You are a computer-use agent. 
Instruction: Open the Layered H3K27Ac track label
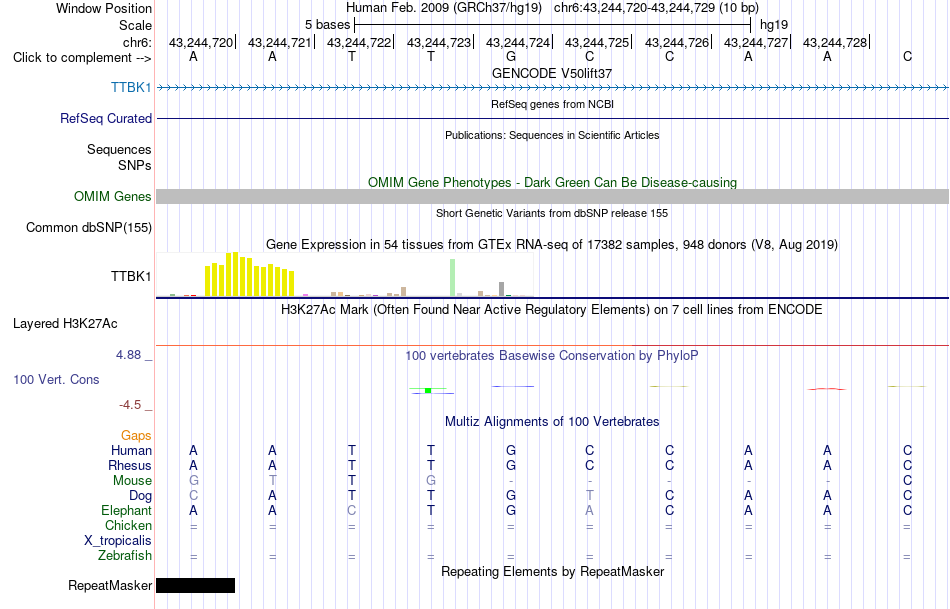click(65, 324)
